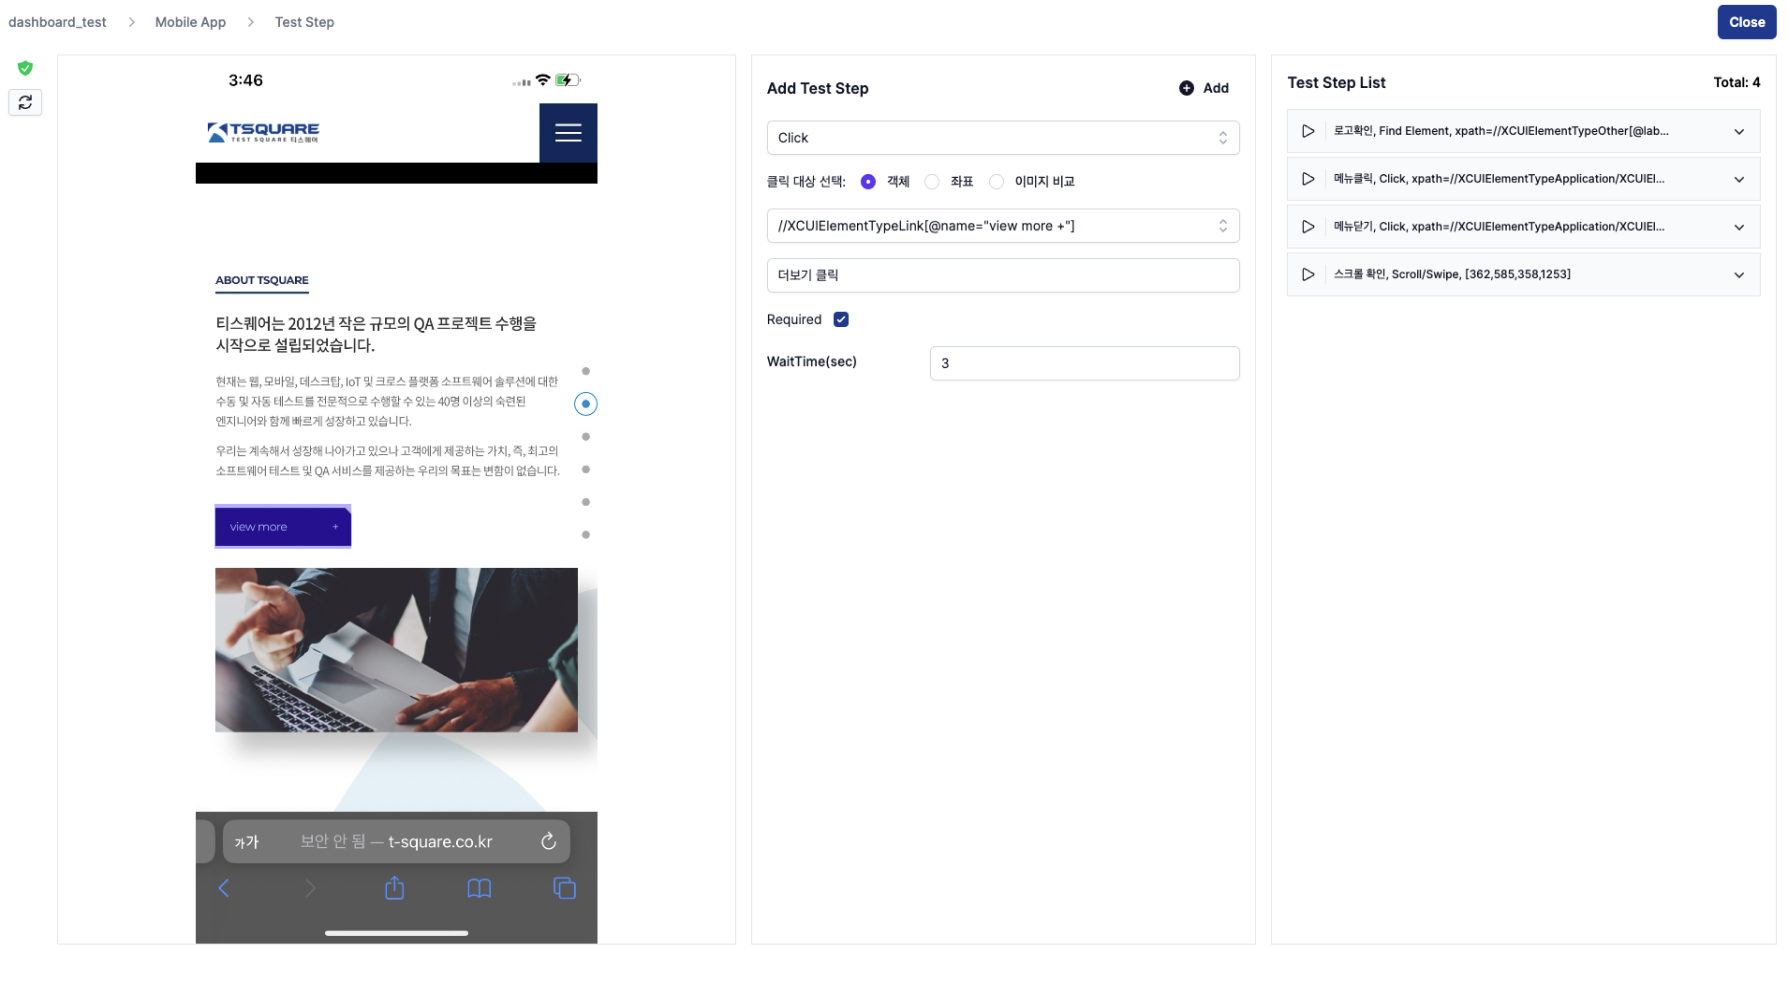The image size is (1788, 988).
Task: Uncheck the Required checkbox
Action: pos(841,320)
